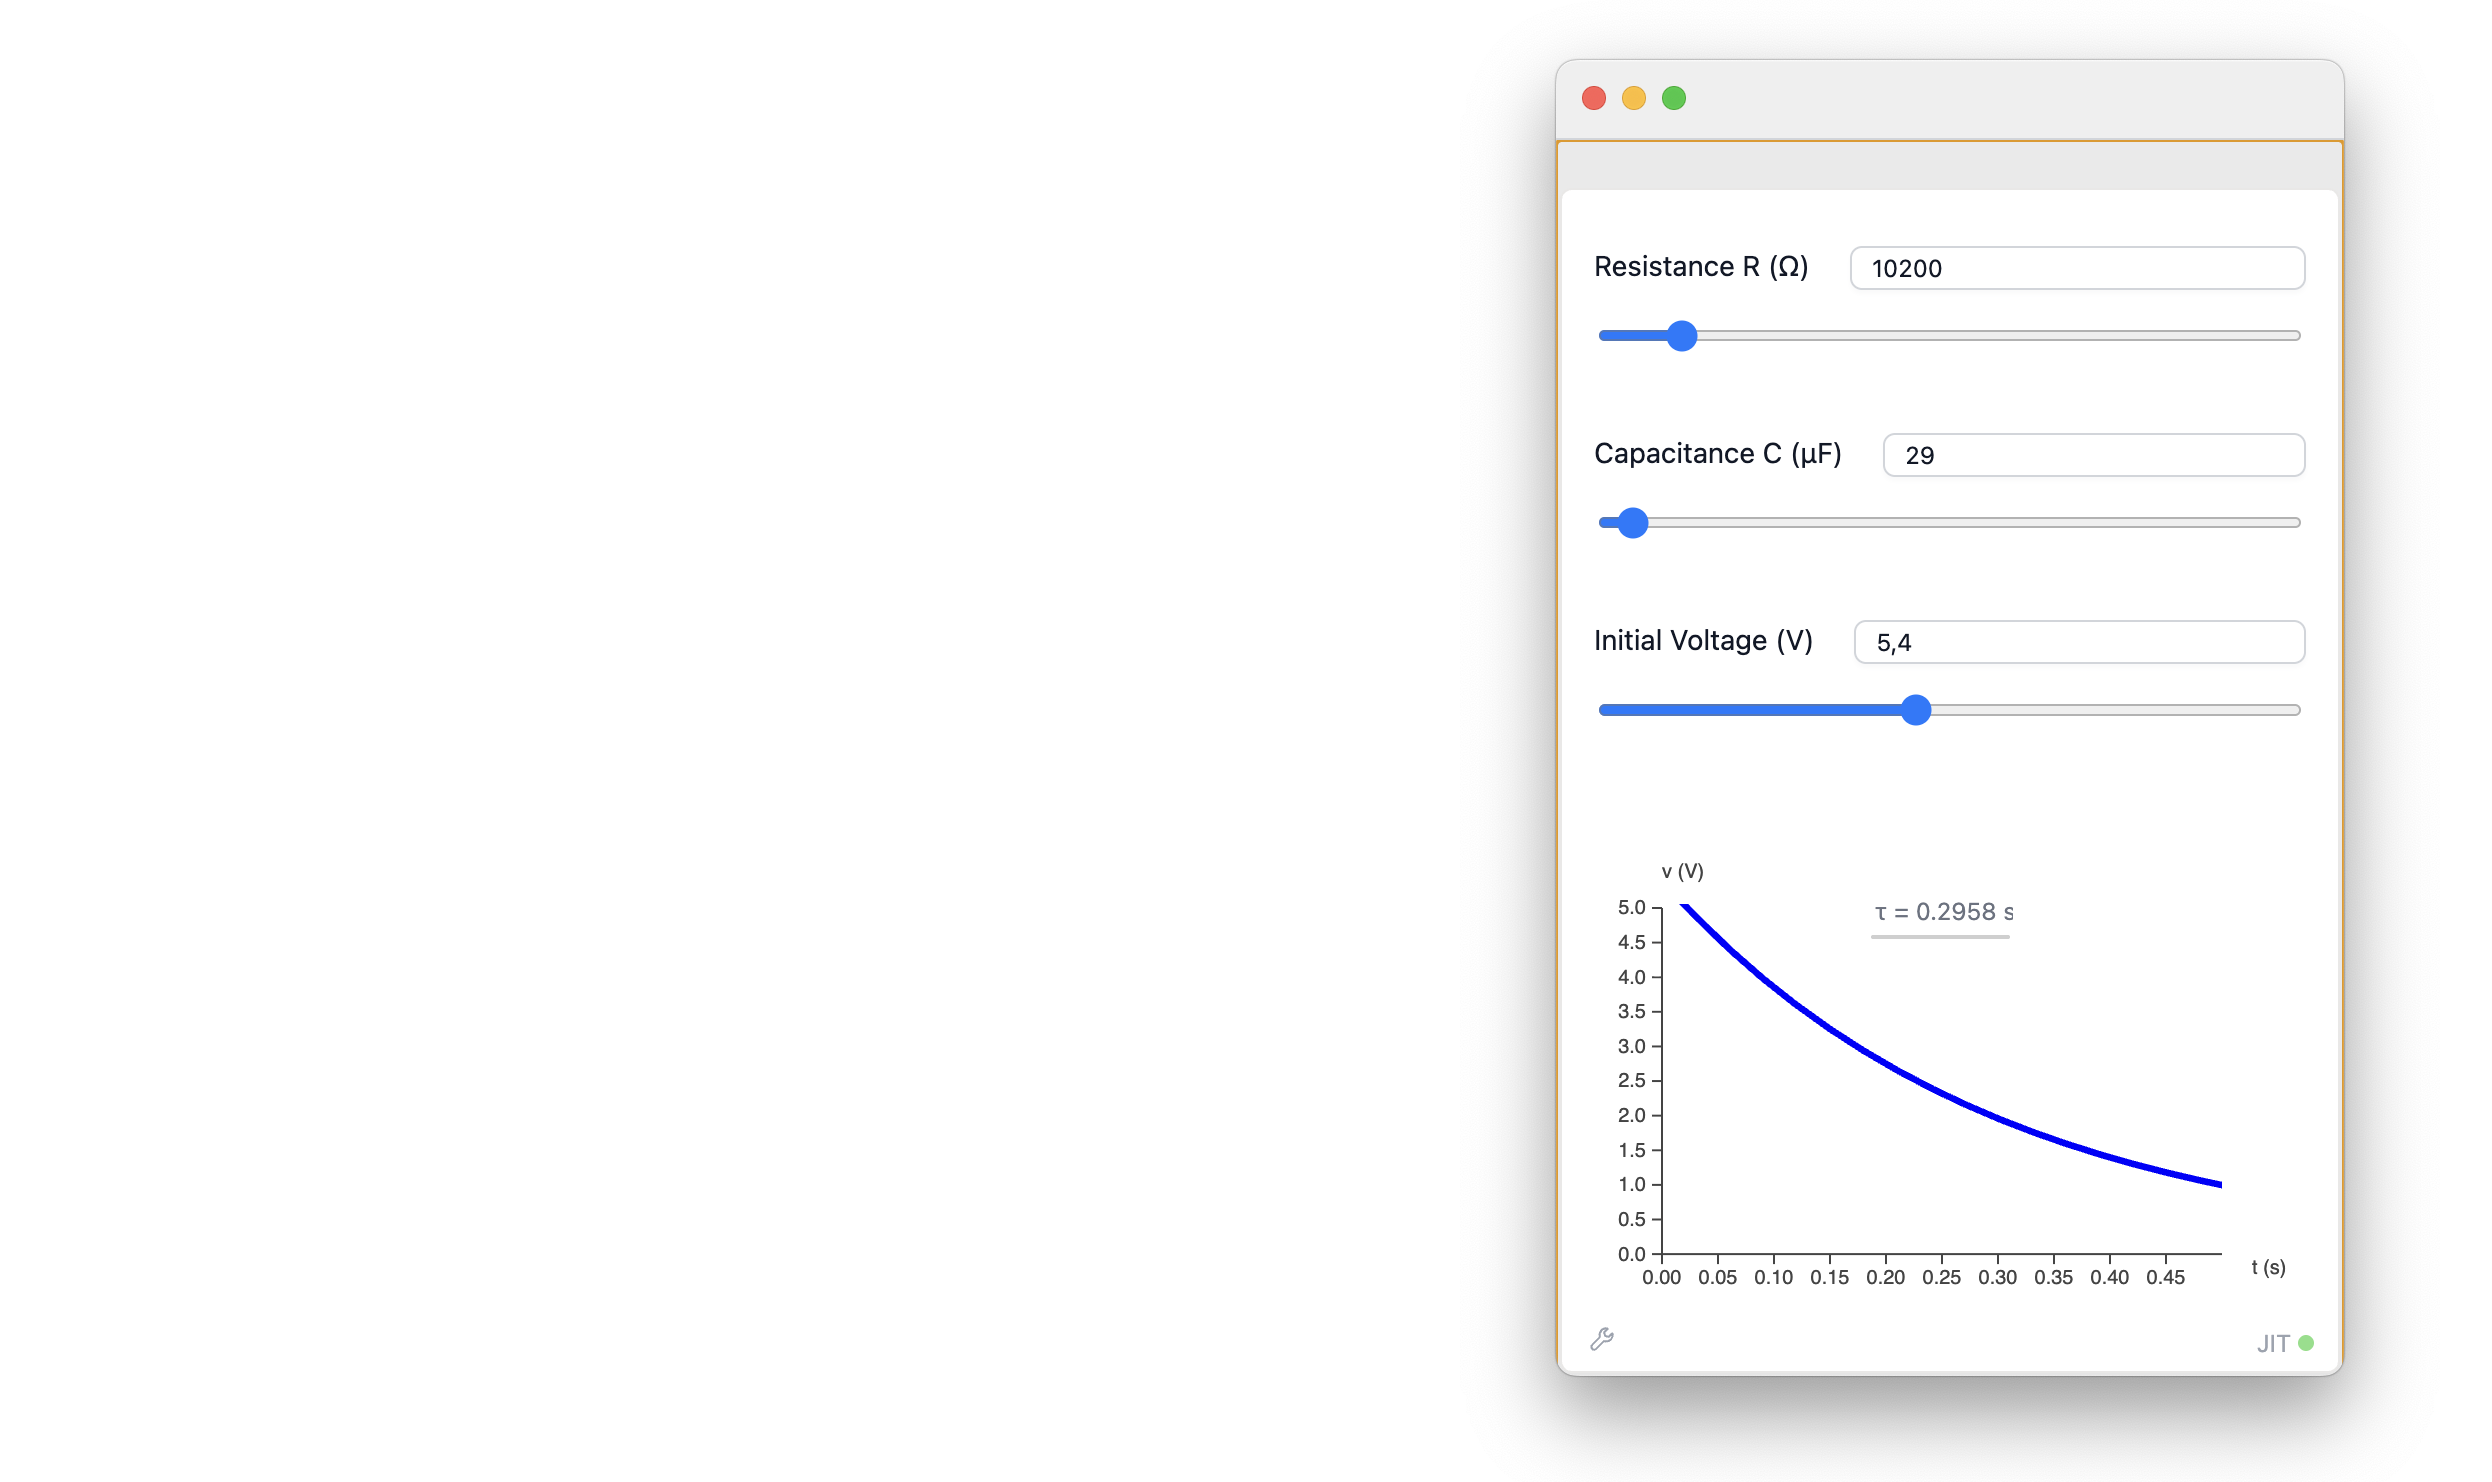Click the Resistance R value field
Viewport: 2492px width, 1482px height.
[2077, 268]
